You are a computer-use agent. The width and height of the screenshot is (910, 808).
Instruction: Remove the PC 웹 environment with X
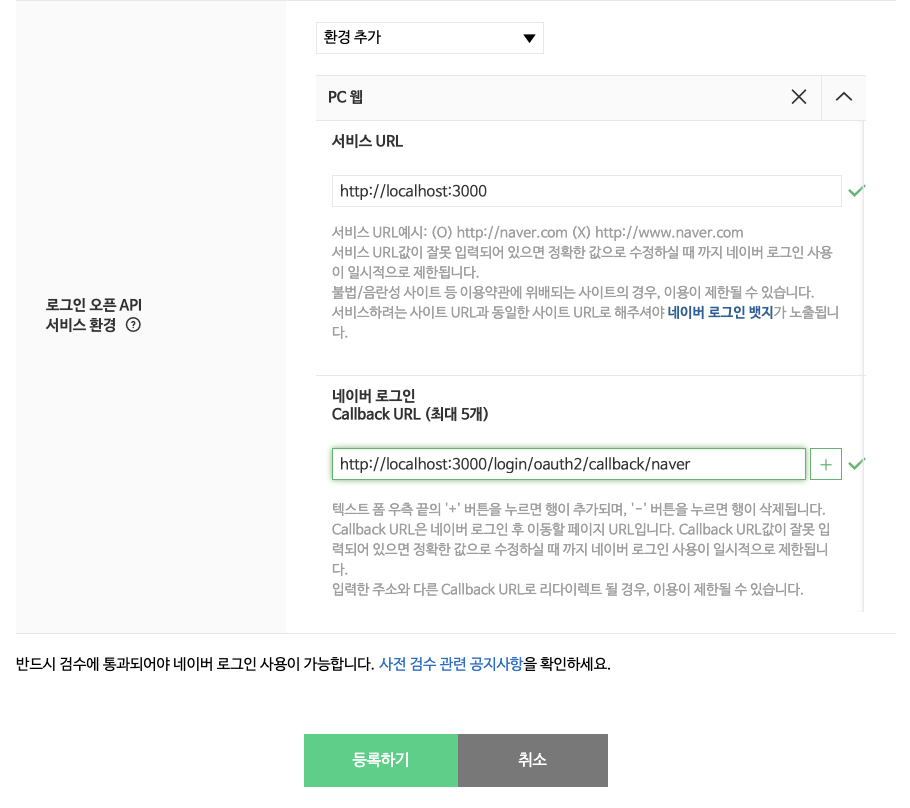(799, 97)
